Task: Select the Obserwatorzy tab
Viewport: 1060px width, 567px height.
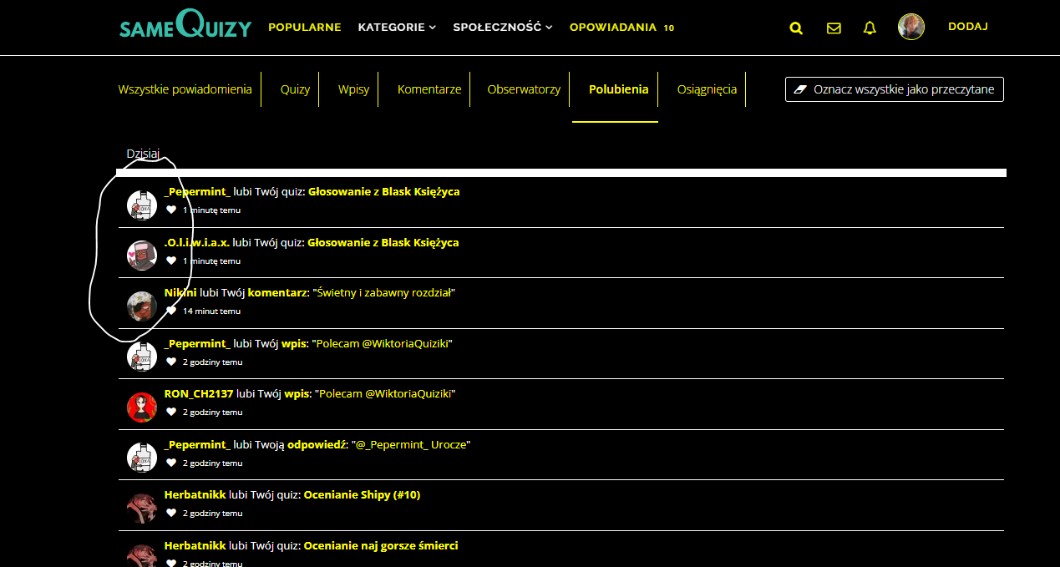Action: pyautogui.click(x=523, y=89)
